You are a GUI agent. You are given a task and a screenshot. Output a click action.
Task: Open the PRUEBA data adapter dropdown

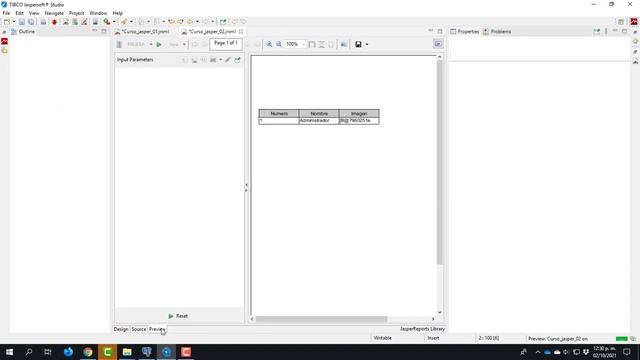pyautogui.click(x=151, y=44)
